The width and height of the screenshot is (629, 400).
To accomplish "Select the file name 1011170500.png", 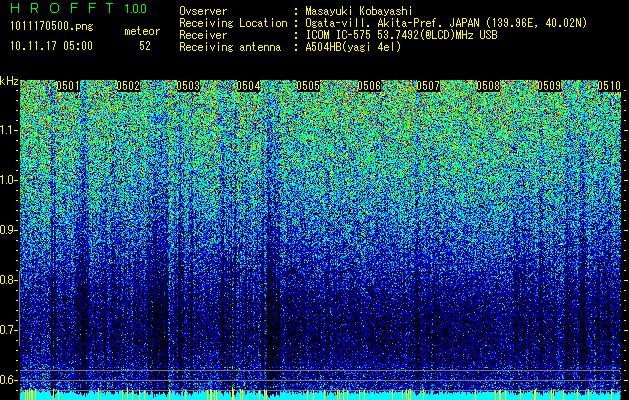I will (52, 27).
